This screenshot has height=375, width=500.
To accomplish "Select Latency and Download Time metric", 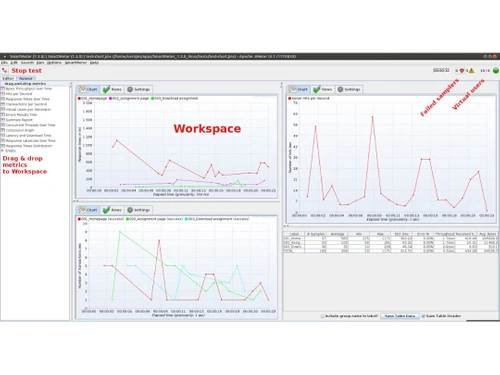I will click(x=26, y=136).
